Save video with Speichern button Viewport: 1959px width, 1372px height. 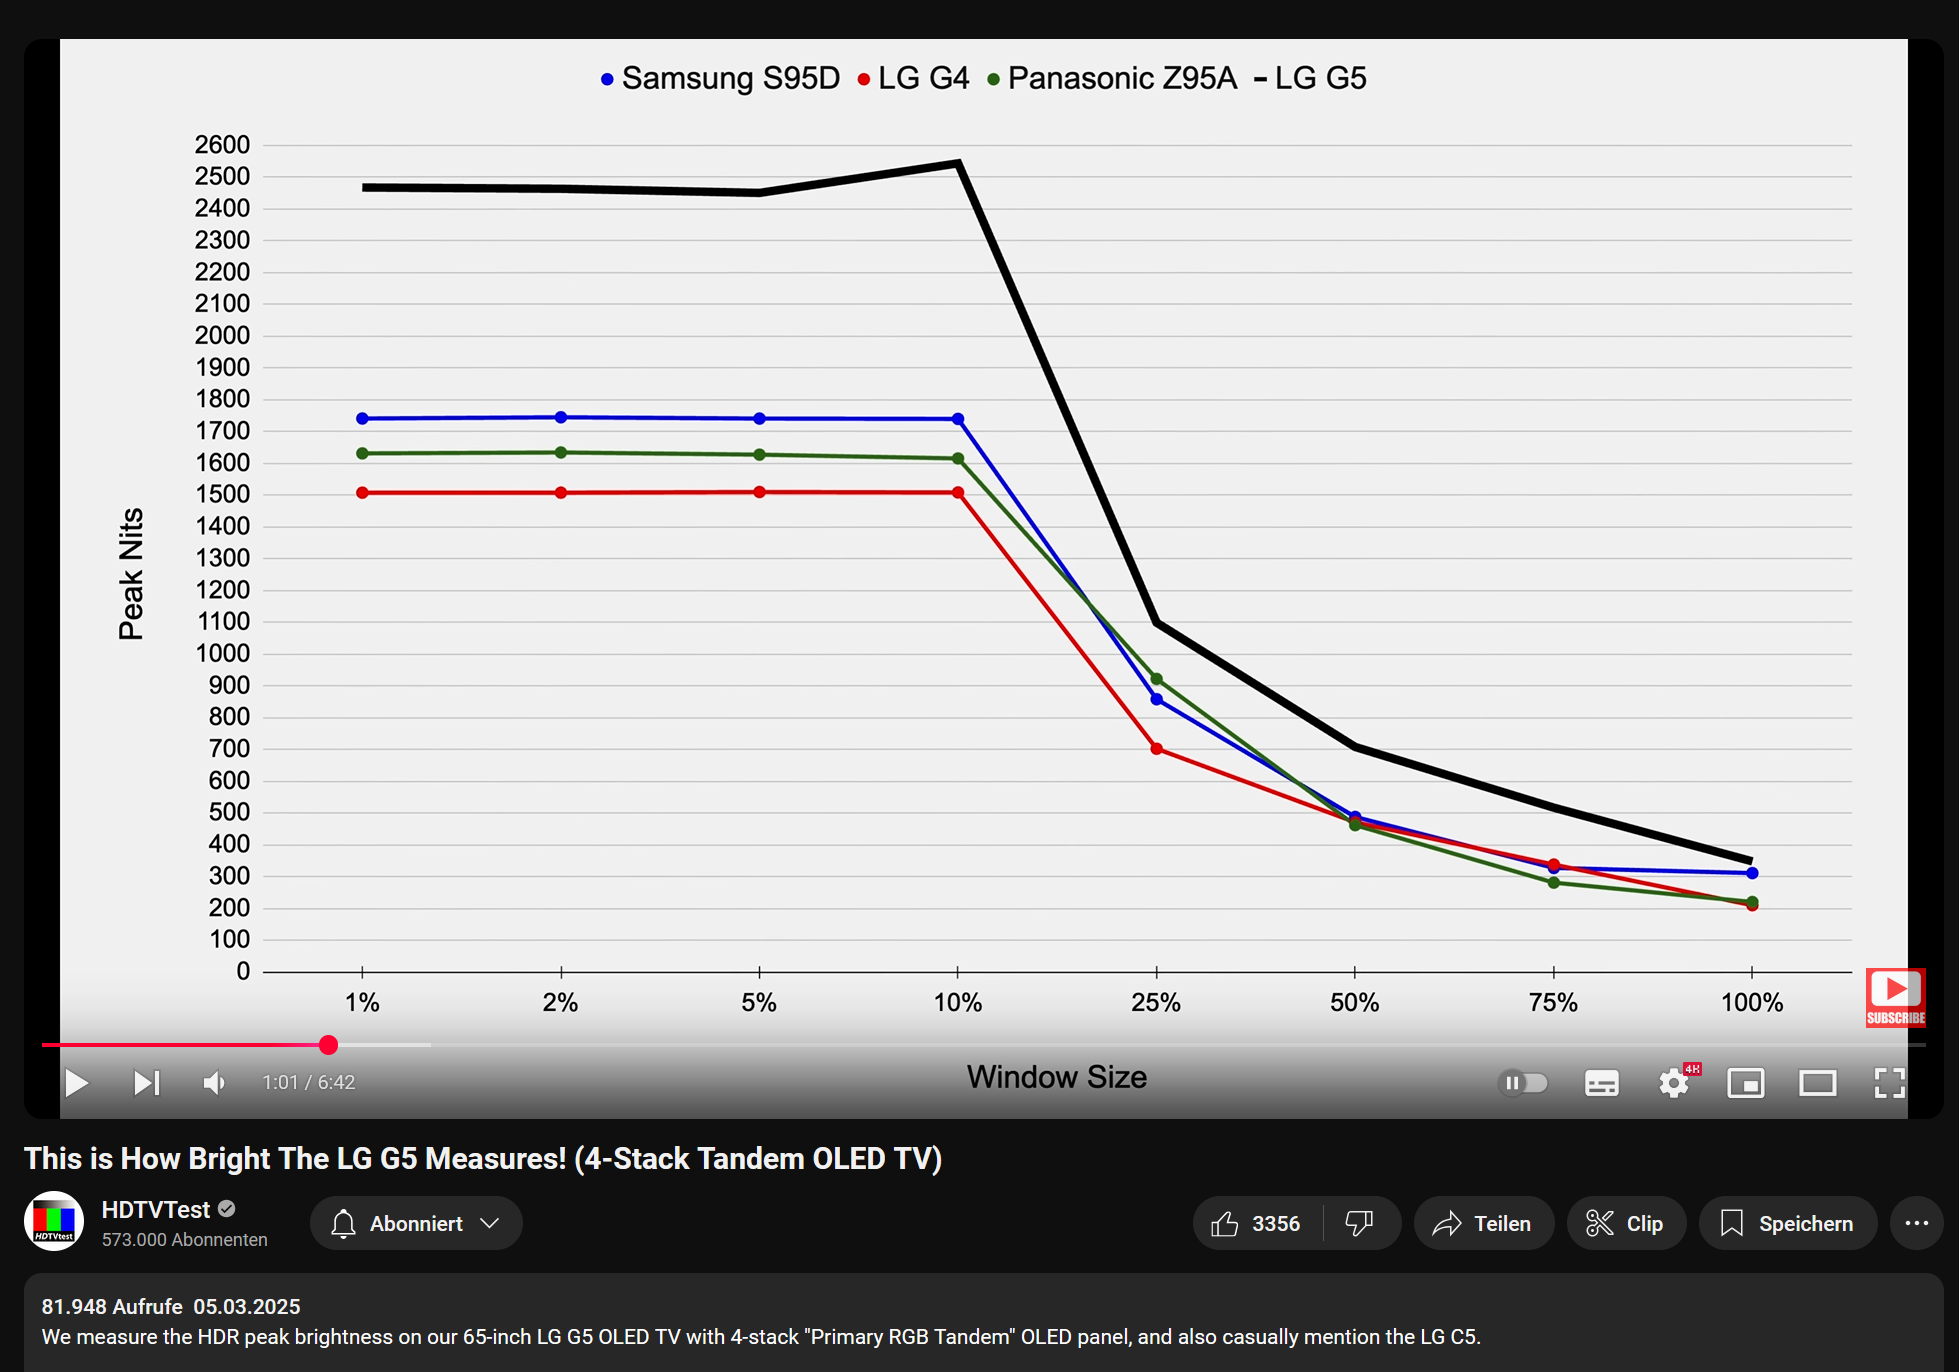pyautogui.click(x=1787, y=1223)
